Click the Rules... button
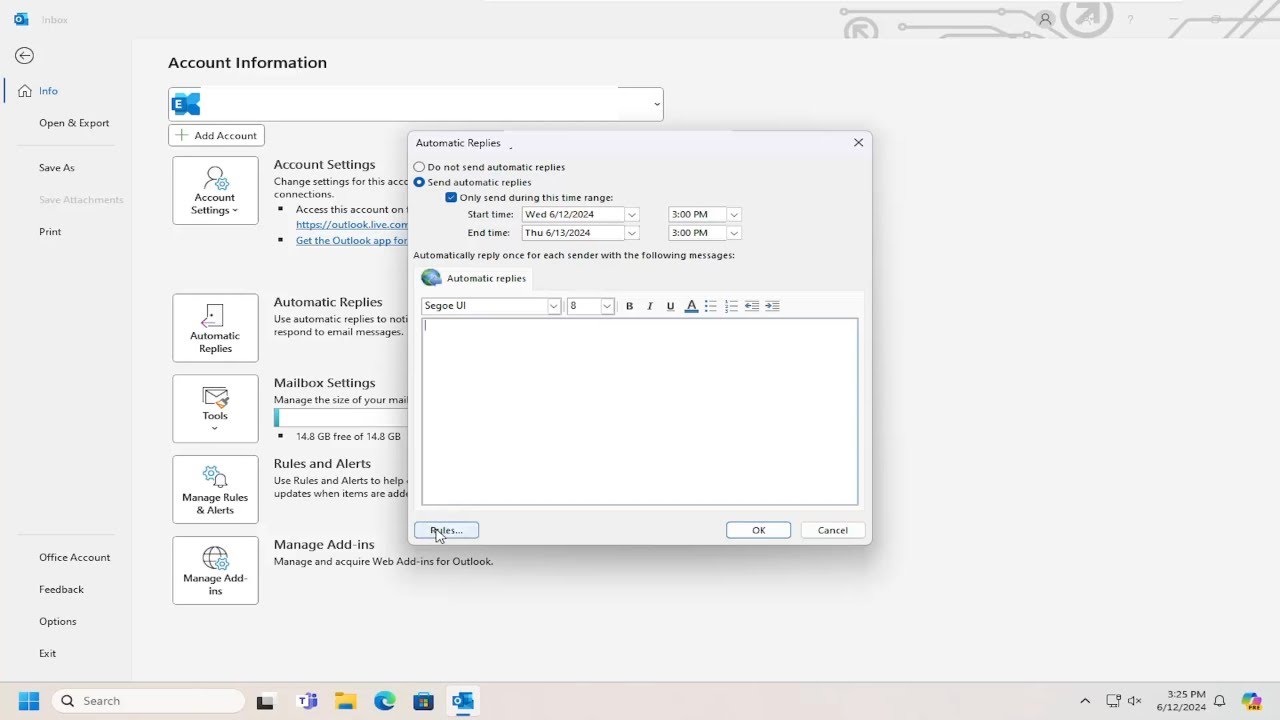 (x=446, y=530)
